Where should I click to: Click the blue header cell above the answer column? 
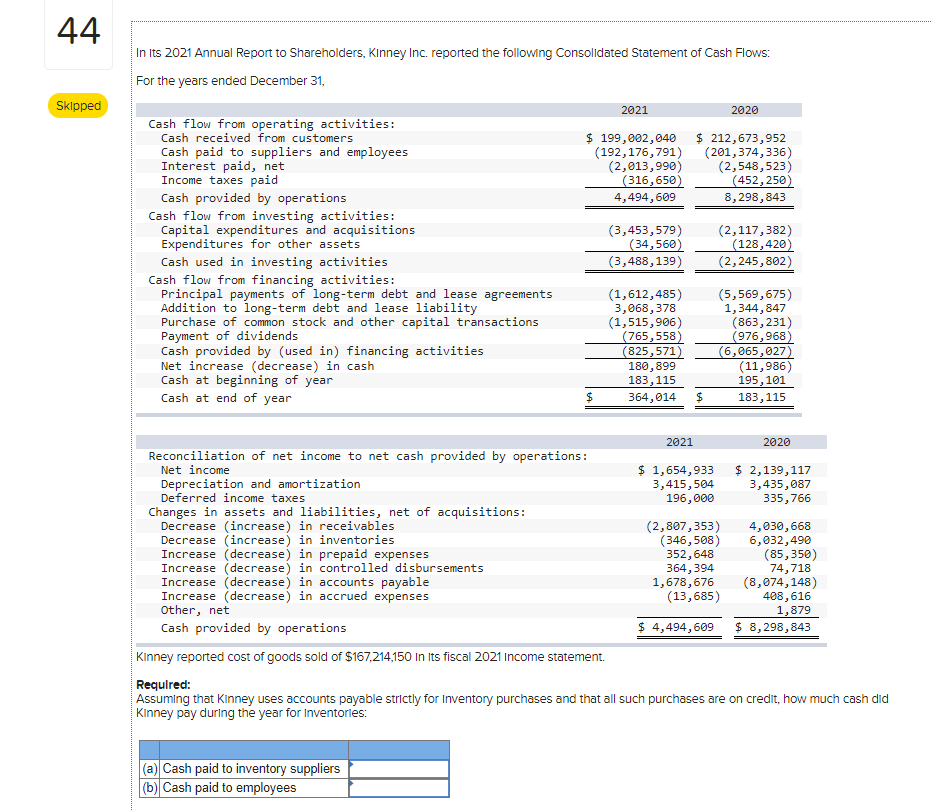coord(398,747)
